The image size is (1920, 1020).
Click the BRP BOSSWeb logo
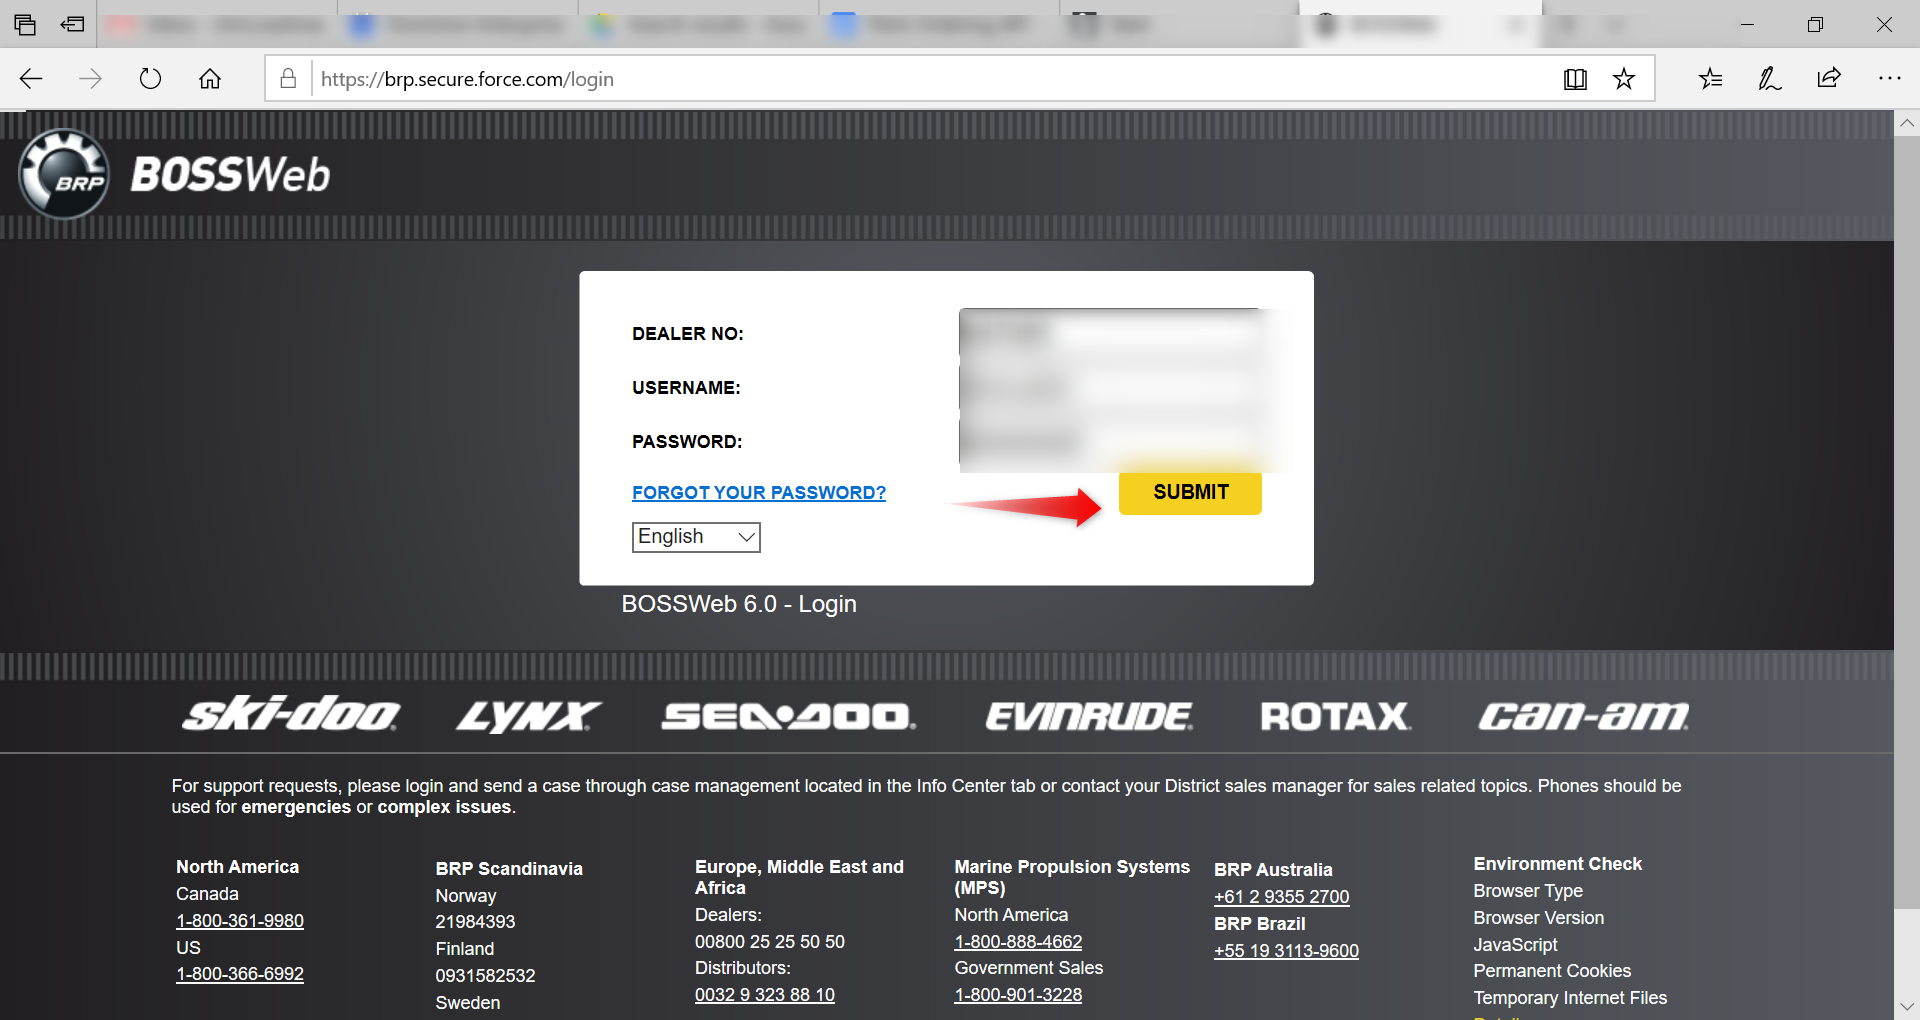(x=173, y=173)
